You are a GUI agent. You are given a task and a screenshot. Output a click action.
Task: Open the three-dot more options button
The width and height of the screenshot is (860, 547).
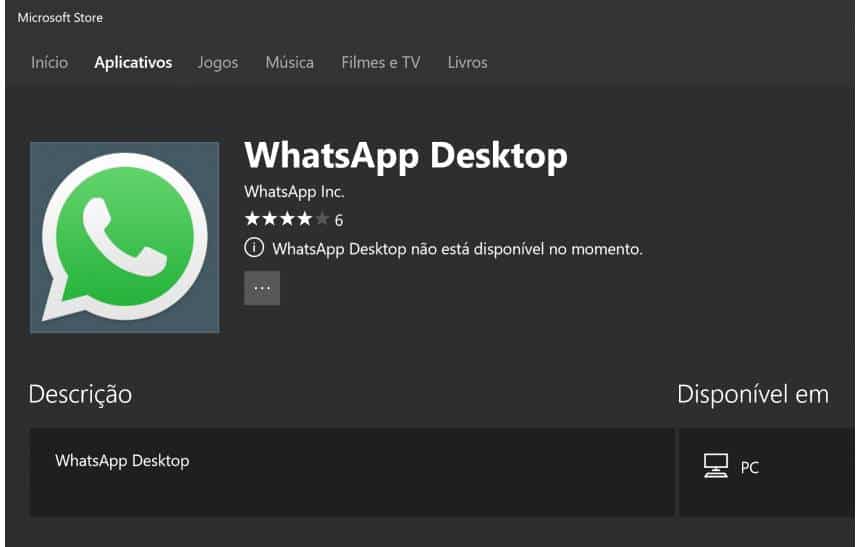tap(262, 288)
